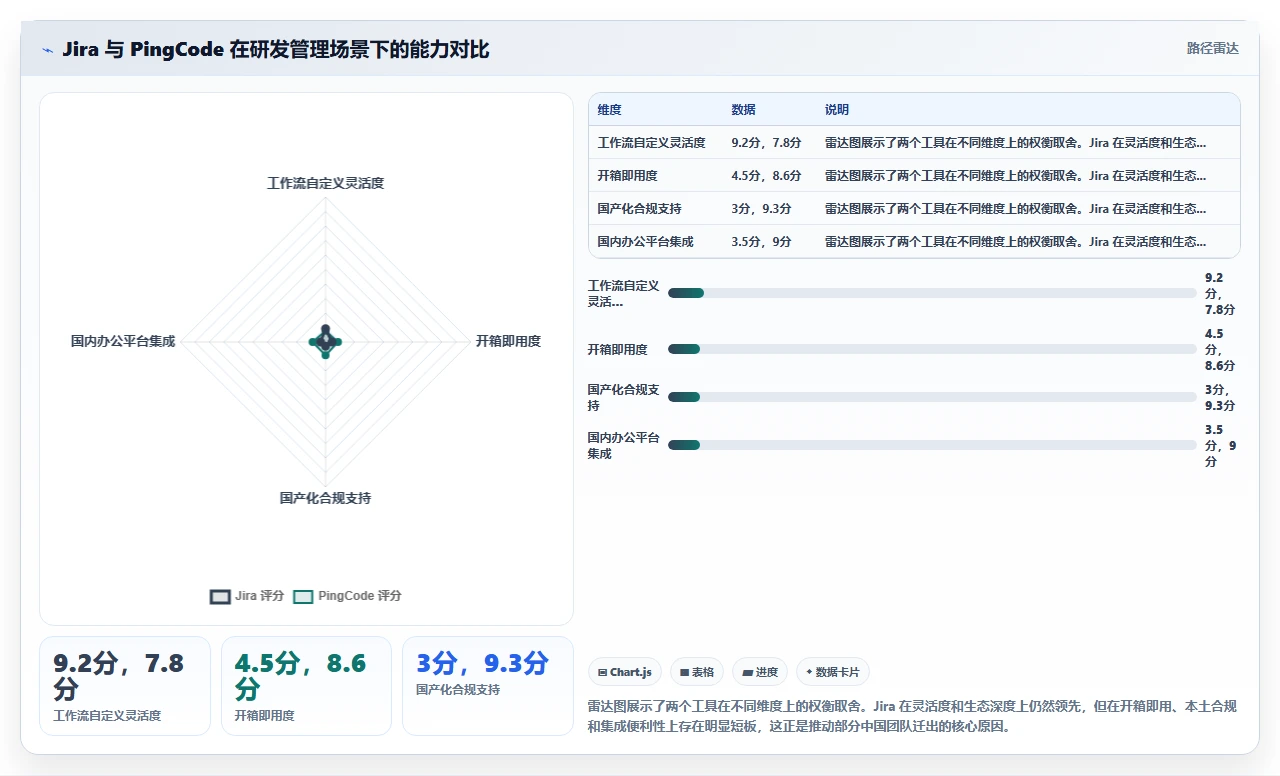The image size is (1280, 776).
Task: Select the 工作流自定义灵活度 table row cell
Action: click(x=651, y=143)
